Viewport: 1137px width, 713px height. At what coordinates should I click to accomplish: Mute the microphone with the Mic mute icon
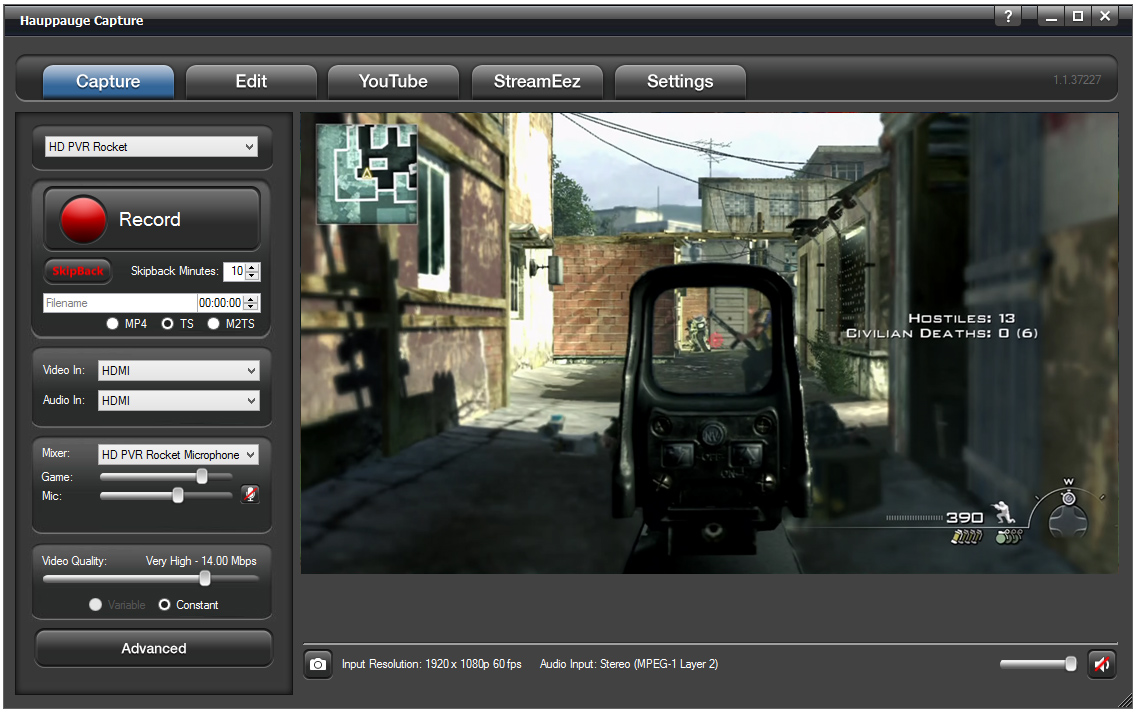(250, 495)
